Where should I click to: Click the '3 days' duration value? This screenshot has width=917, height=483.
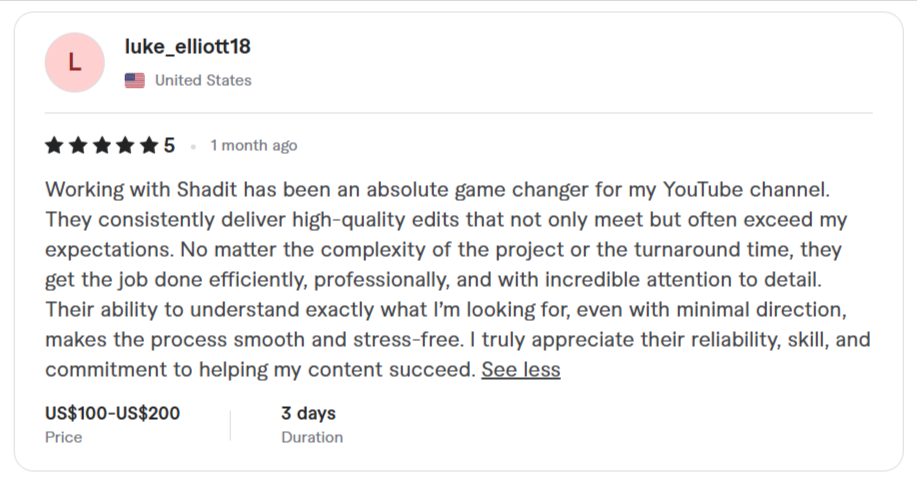pos(308,413)
